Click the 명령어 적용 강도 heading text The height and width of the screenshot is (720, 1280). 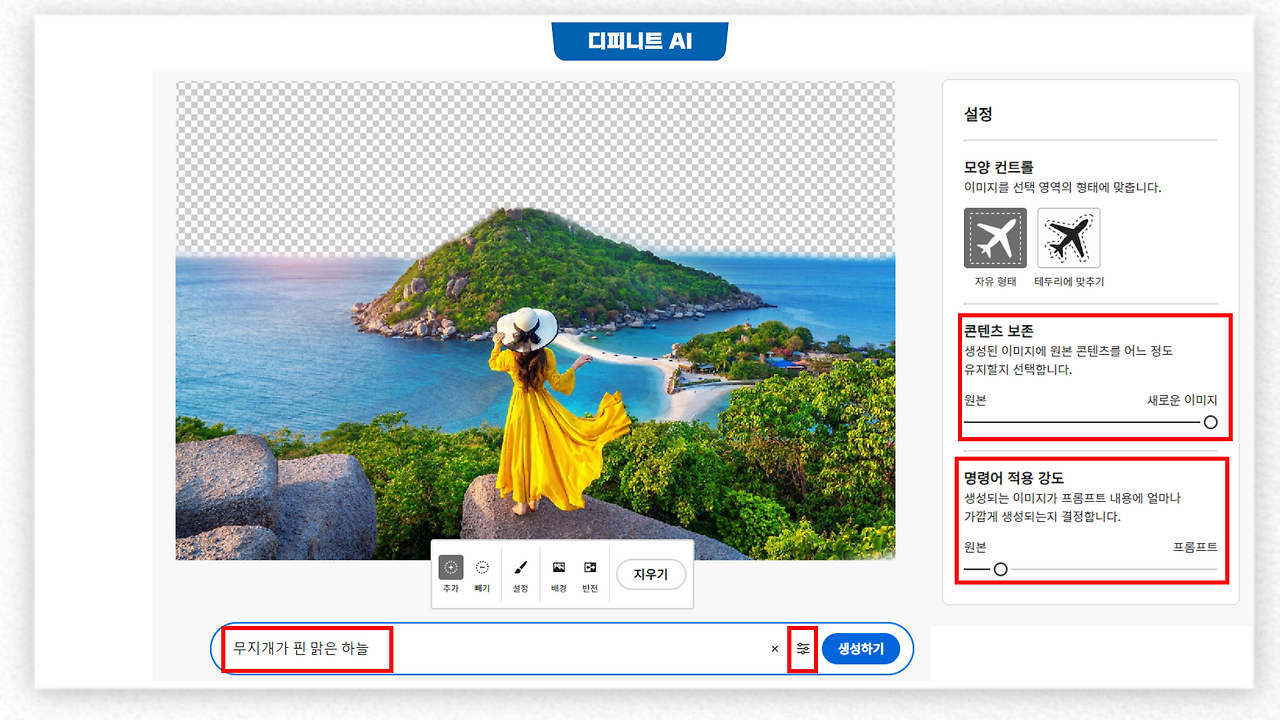[x=1013, y=478]
